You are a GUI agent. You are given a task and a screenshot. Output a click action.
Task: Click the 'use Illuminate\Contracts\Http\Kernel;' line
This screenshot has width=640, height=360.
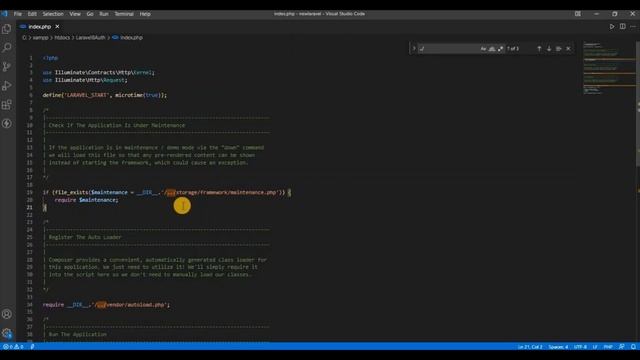[x=99, y=73]
